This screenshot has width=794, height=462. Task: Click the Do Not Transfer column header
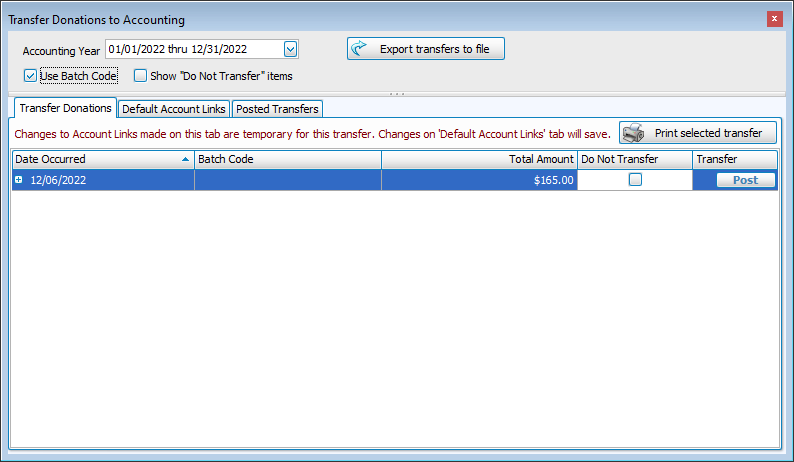[634, 159]
